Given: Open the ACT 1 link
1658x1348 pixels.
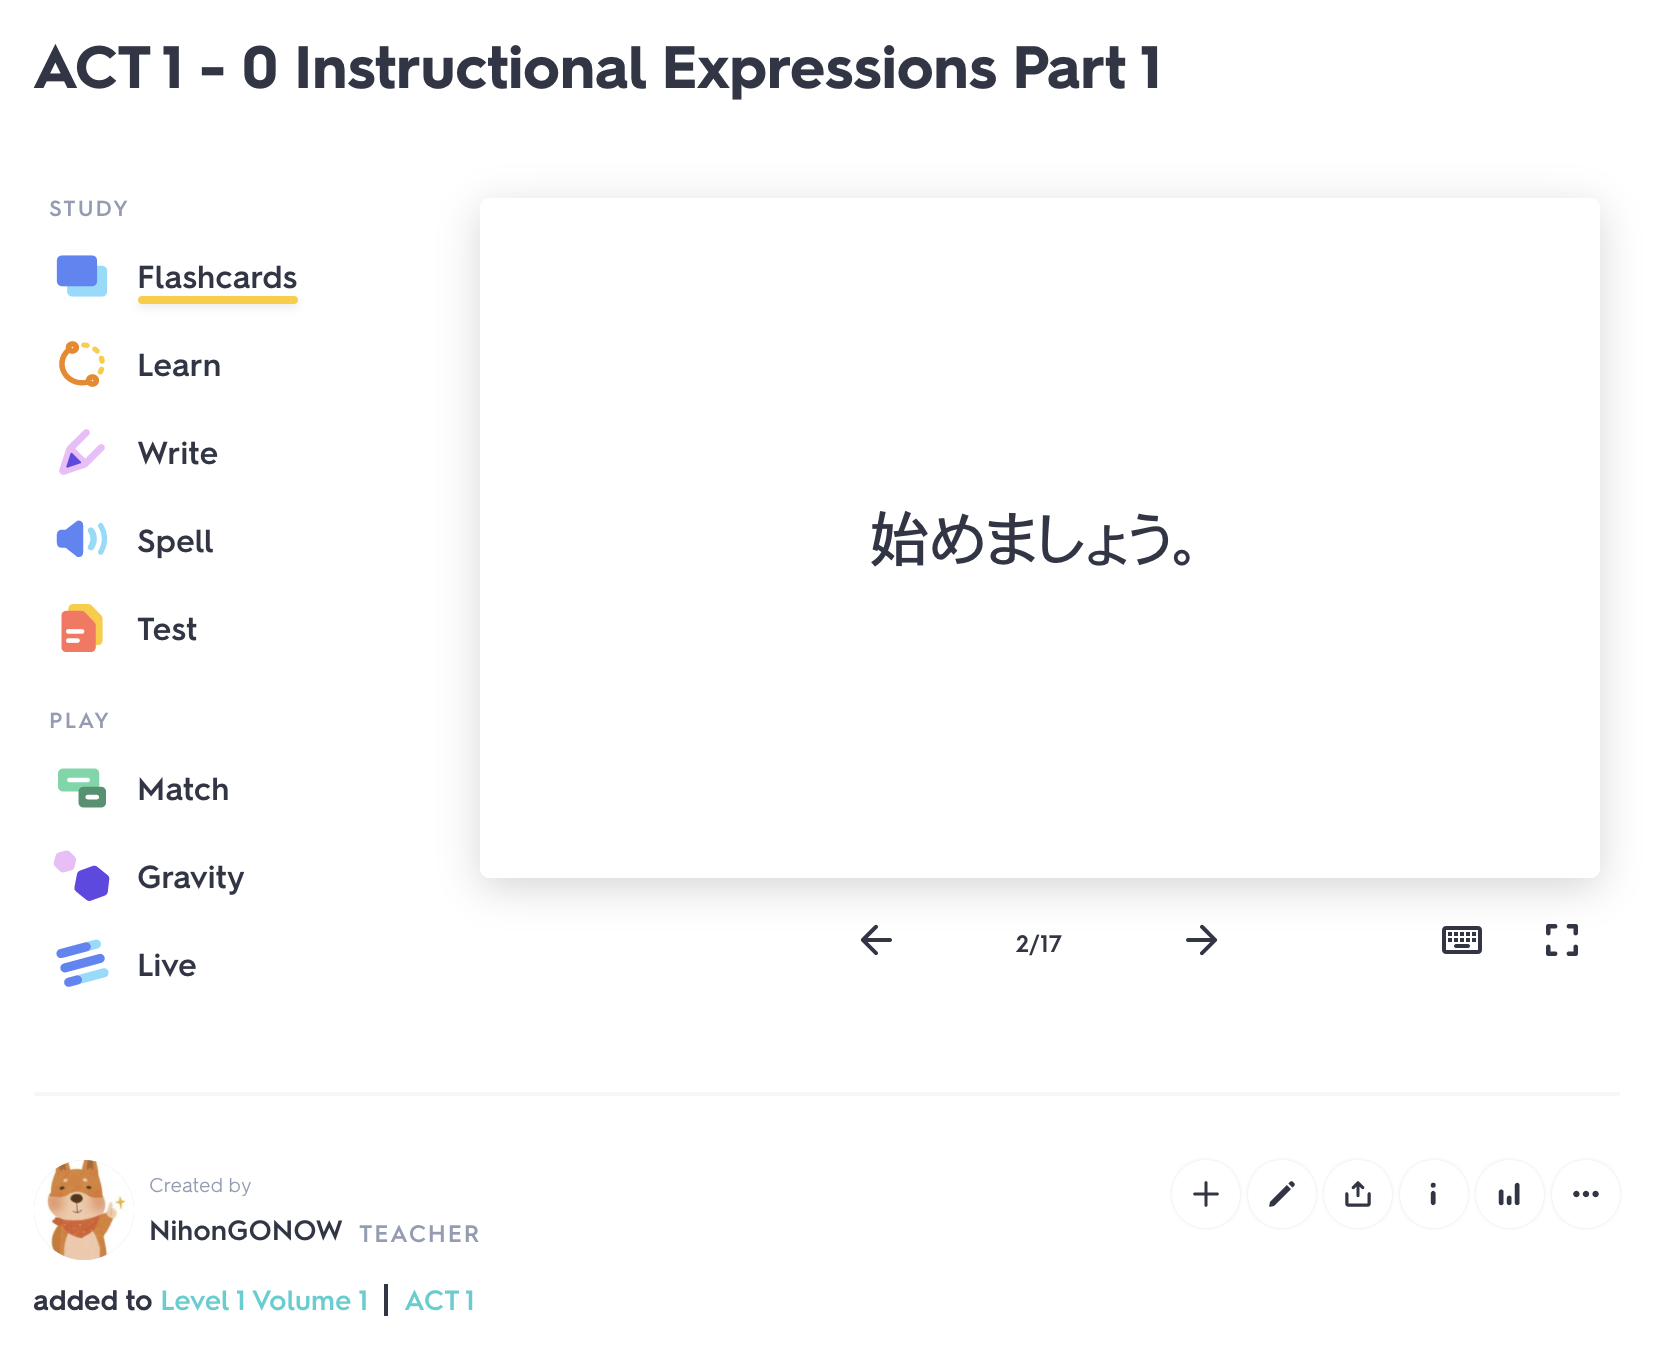Looking at the screenshot, I should click(440, 1300).
